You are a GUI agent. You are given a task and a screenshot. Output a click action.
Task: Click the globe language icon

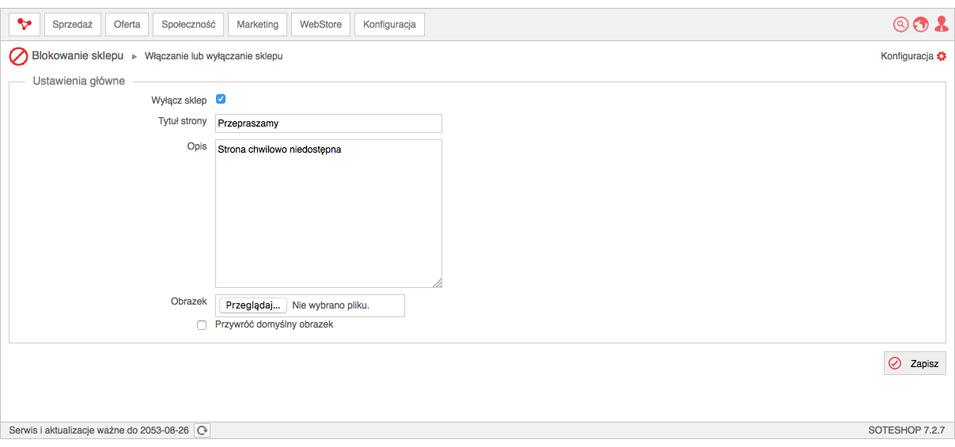(920, 24)
